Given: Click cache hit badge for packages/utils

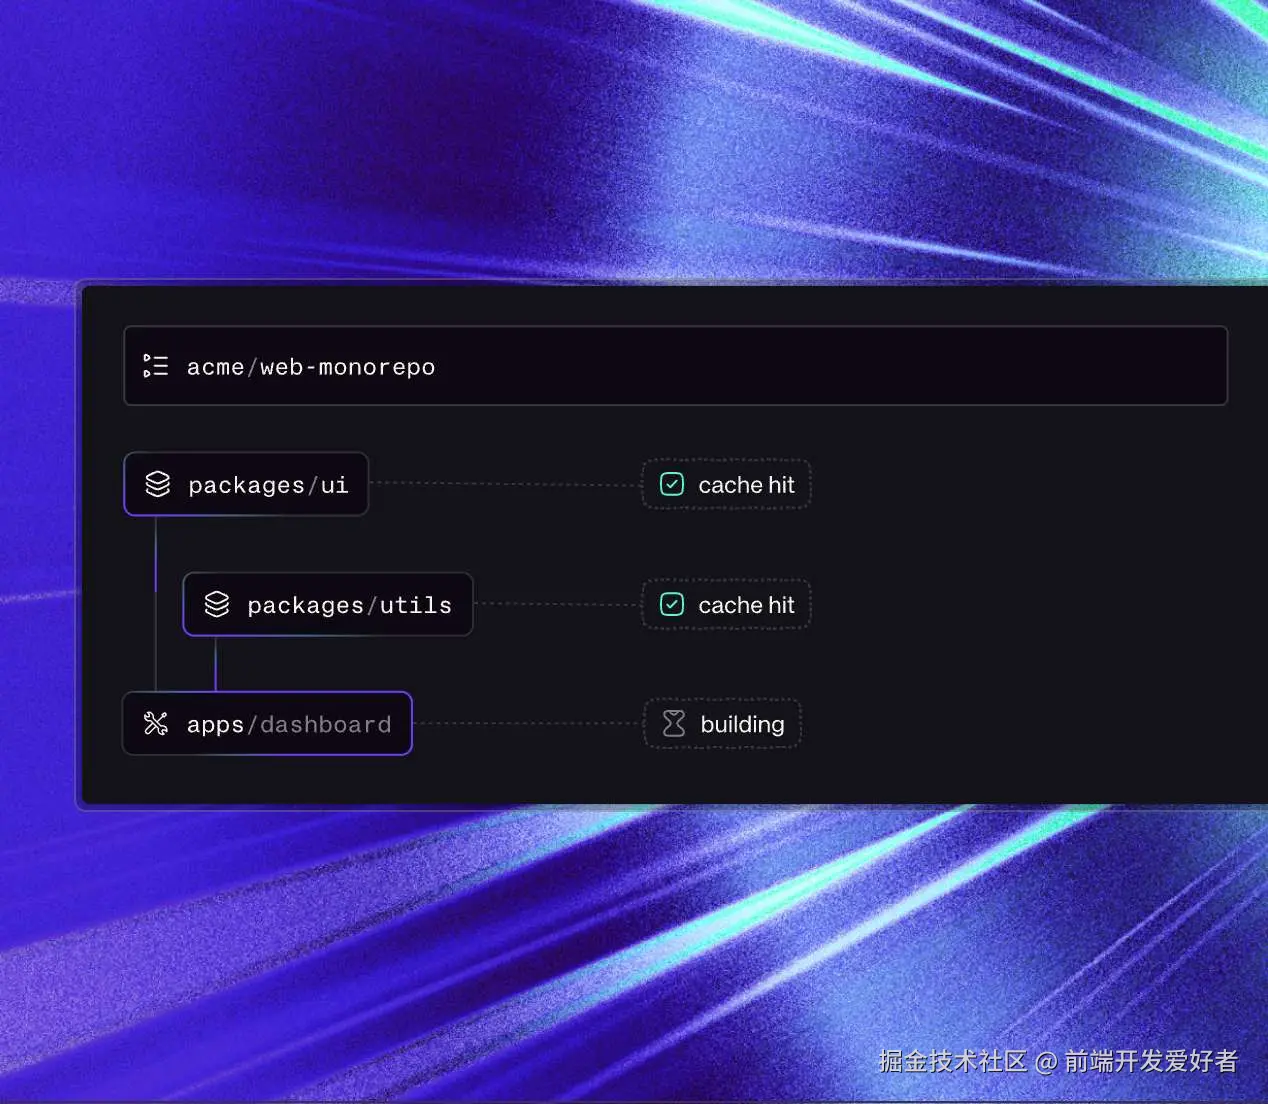Looking at the screenshot, I should 726,604.
